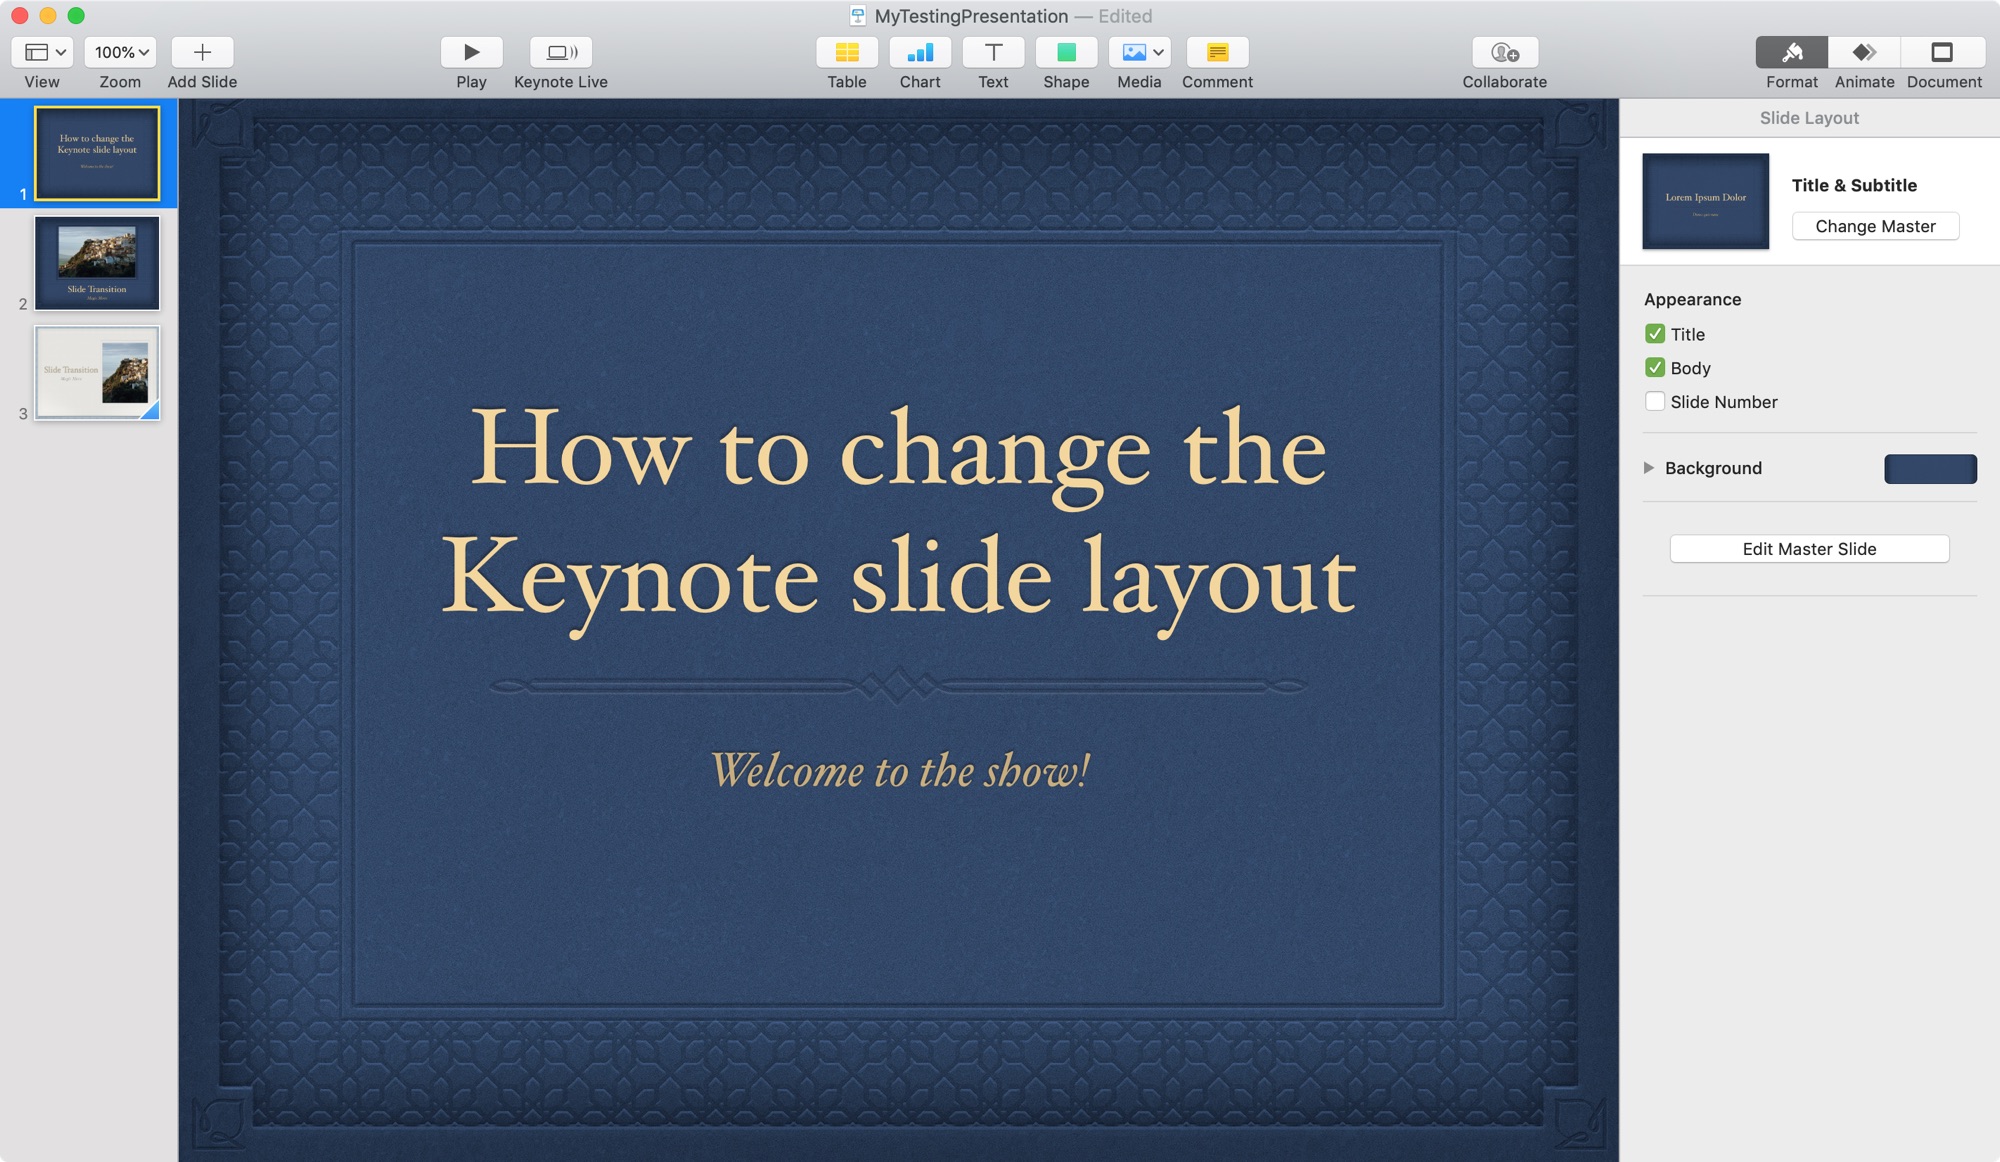Image resolution: width=2000 pixels, height=1162 pixels.
Task: Switch to the Format inspector
Action: [1792, 52]
